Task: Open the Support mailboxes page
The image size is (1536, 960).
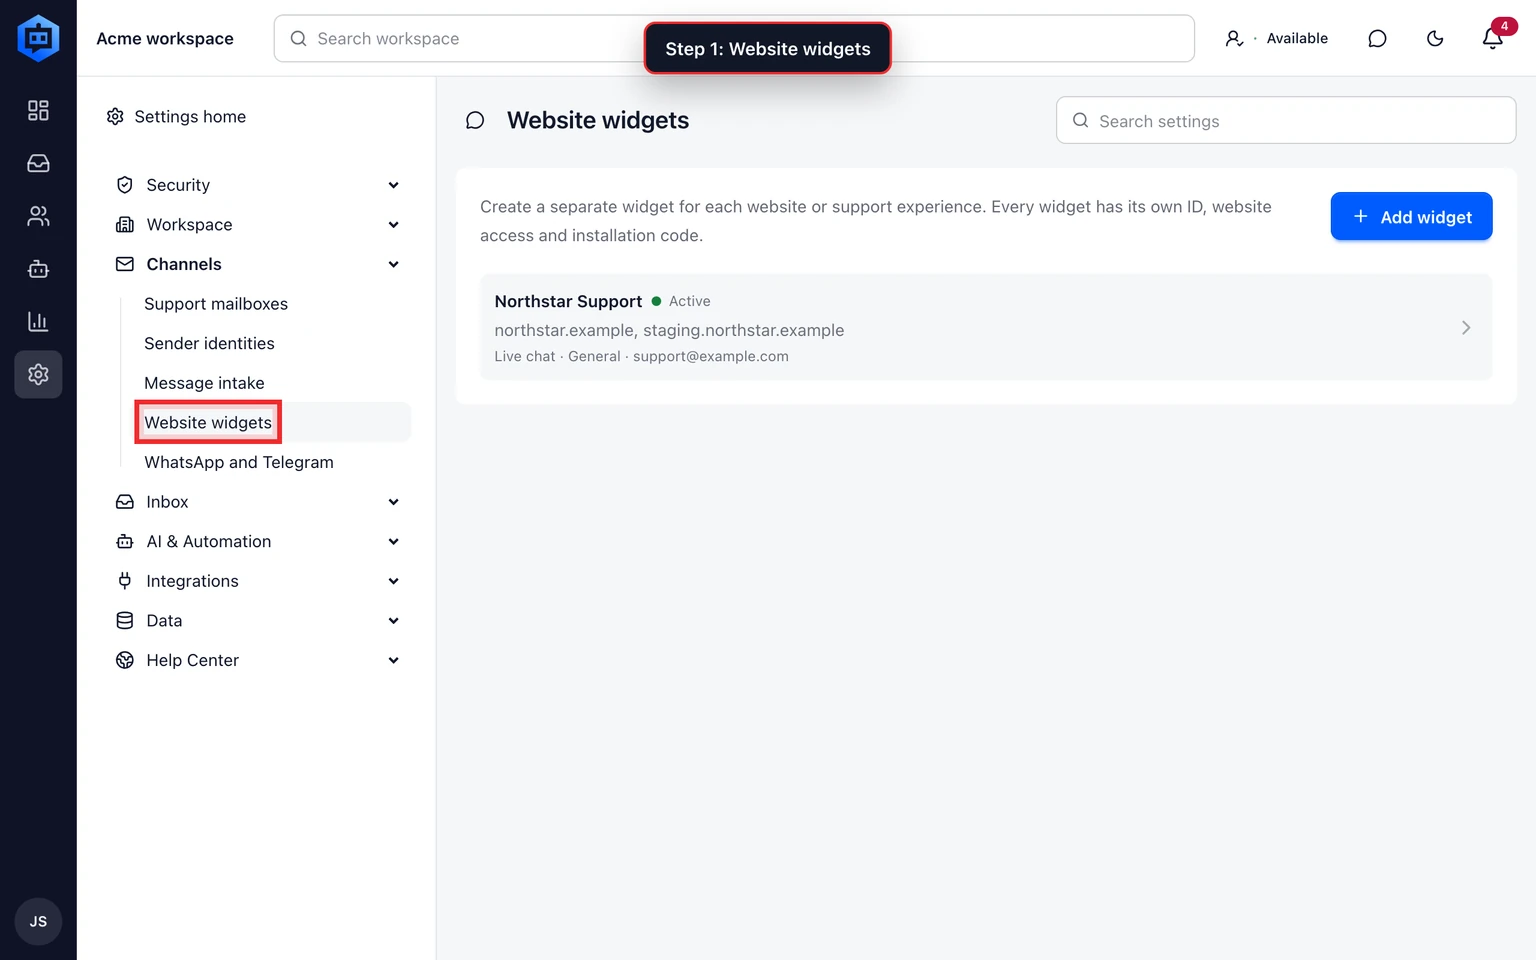Action: tap(216, 304)
